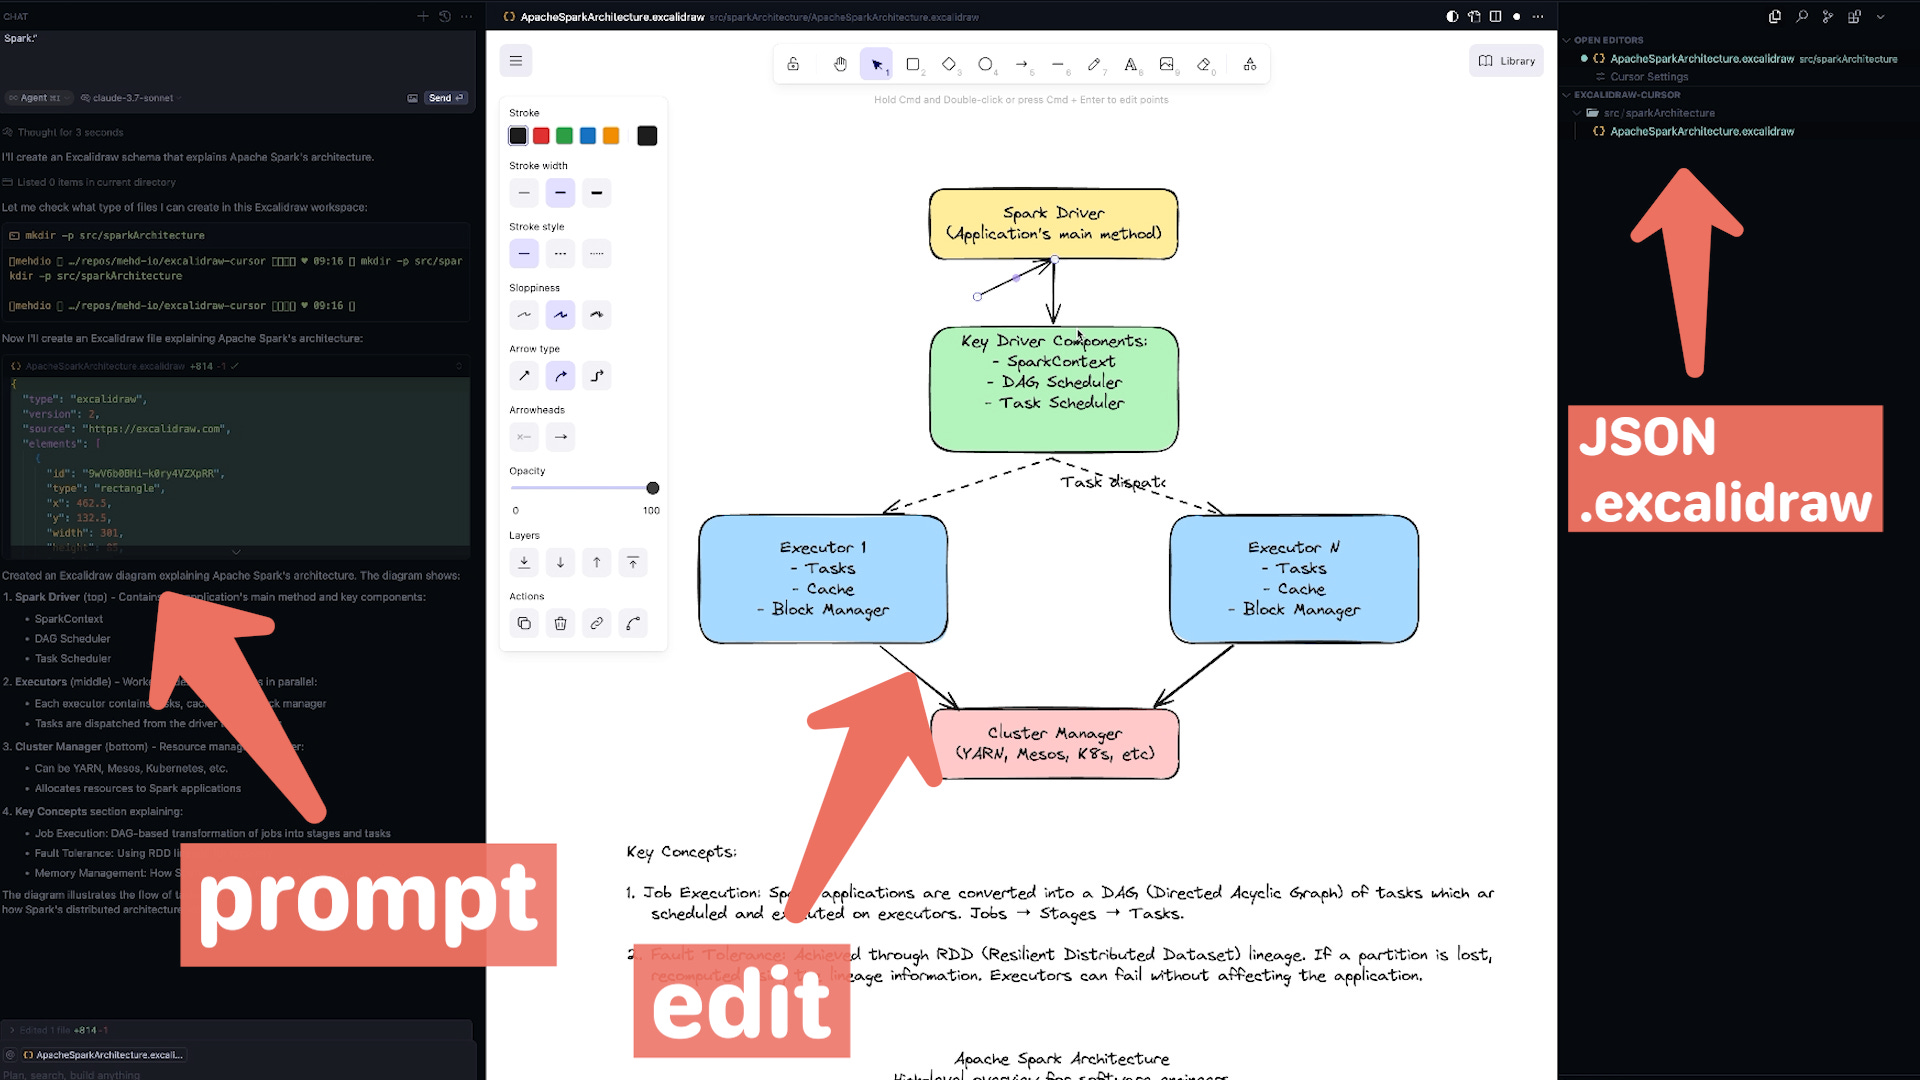Open the Extensions view icon
This screenshot has width=1920, height=1080.
(x=1854, y=16)
